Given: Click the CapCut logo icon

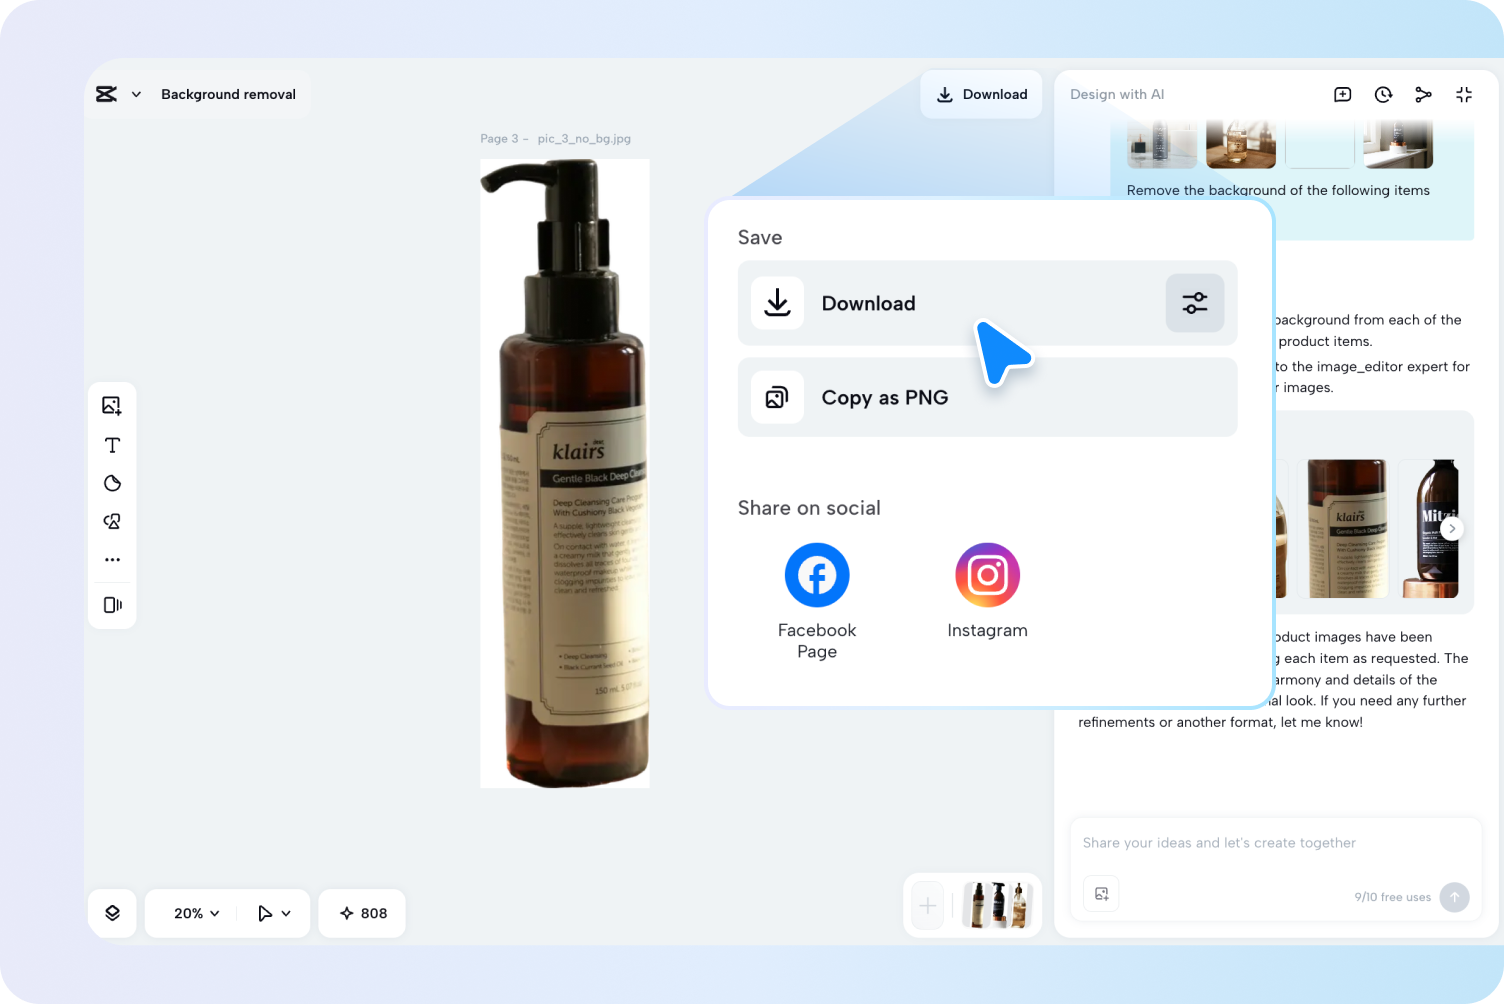Looking at the screenshot, I should pos(106,94).
